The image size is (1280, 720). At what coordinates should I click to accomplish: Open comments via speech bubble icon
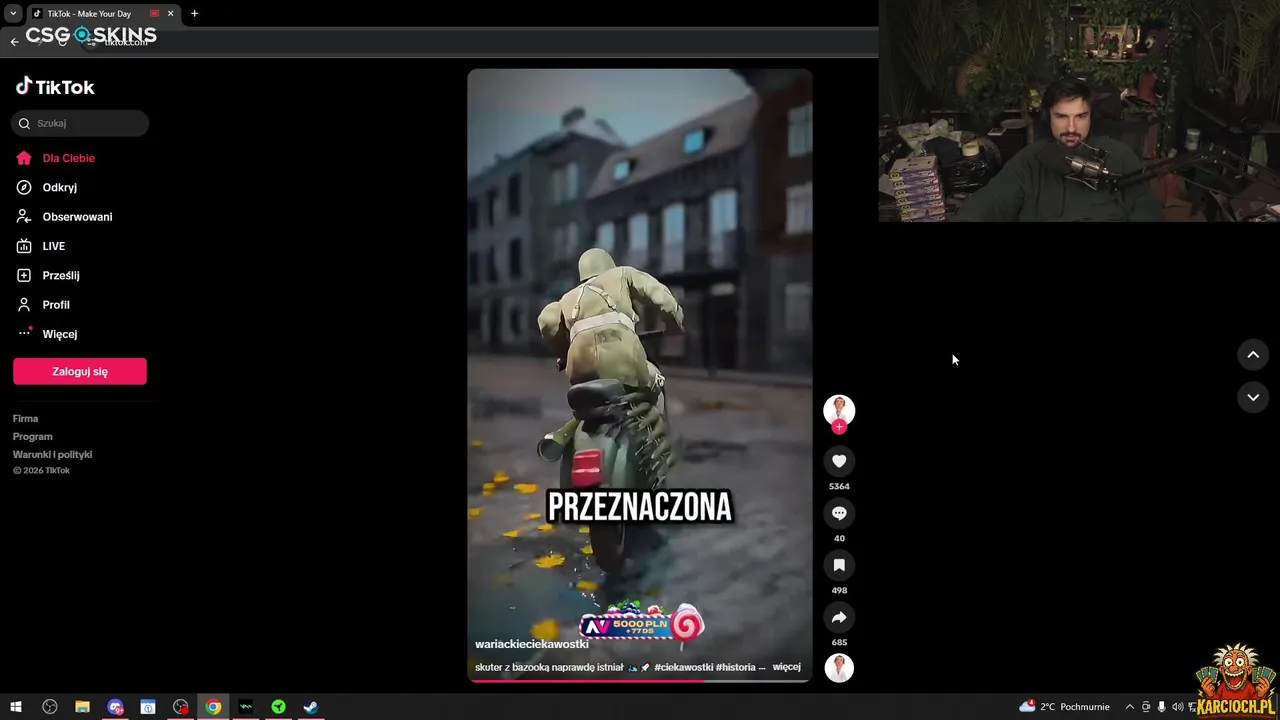click(839, 513)
